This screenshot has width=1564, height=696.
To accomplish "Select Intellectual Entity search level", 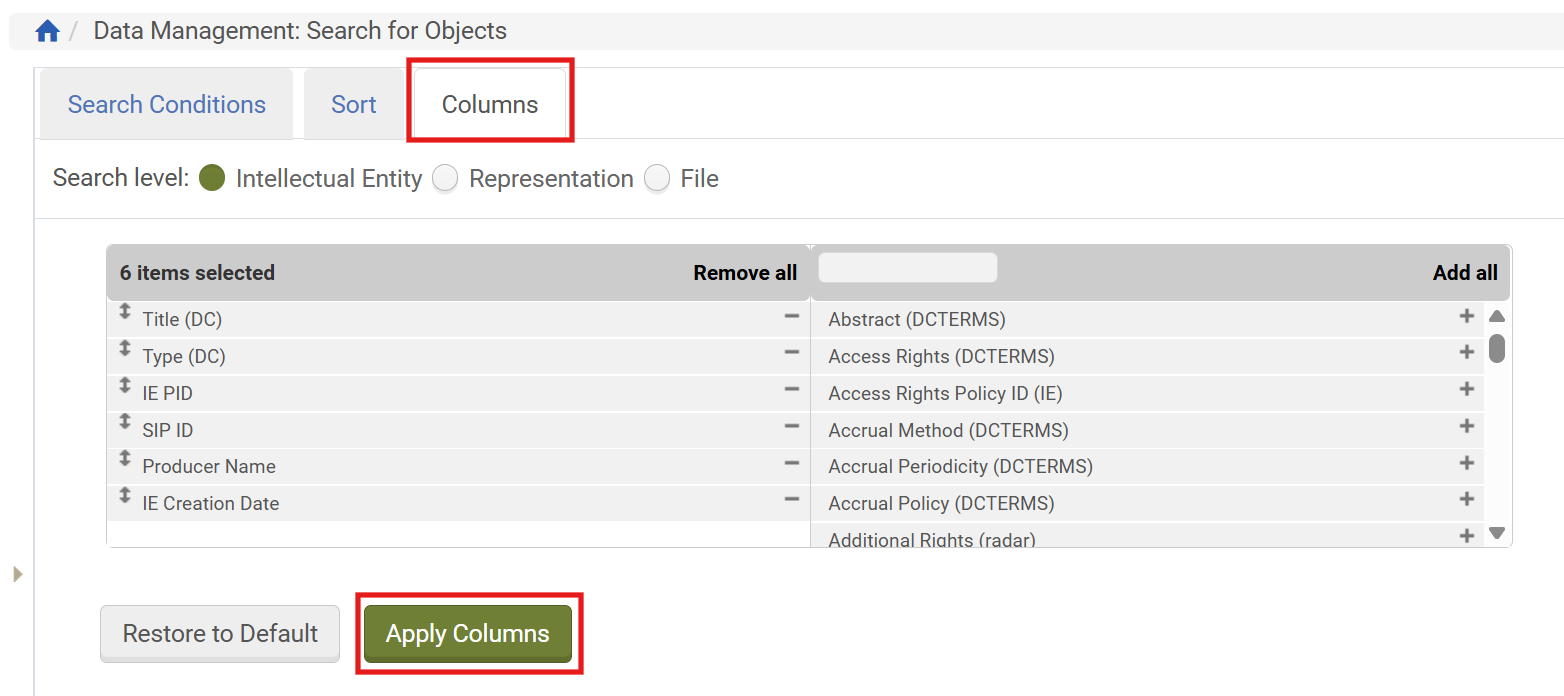I will pos(211,178).
